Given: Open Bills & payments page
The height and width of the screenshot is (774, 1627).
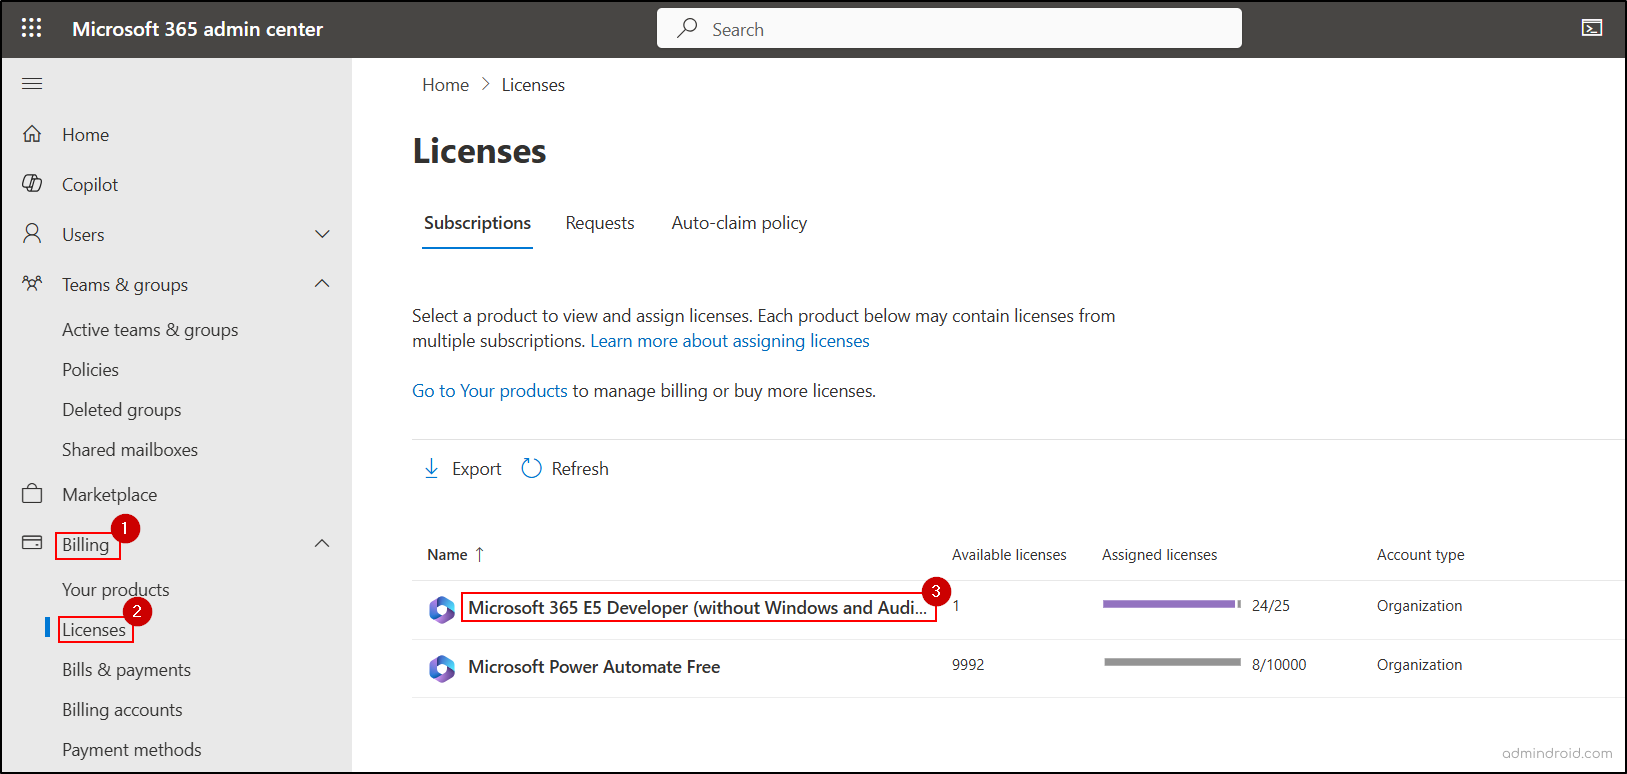Looking at the screenshot, I should pos(126,669).
